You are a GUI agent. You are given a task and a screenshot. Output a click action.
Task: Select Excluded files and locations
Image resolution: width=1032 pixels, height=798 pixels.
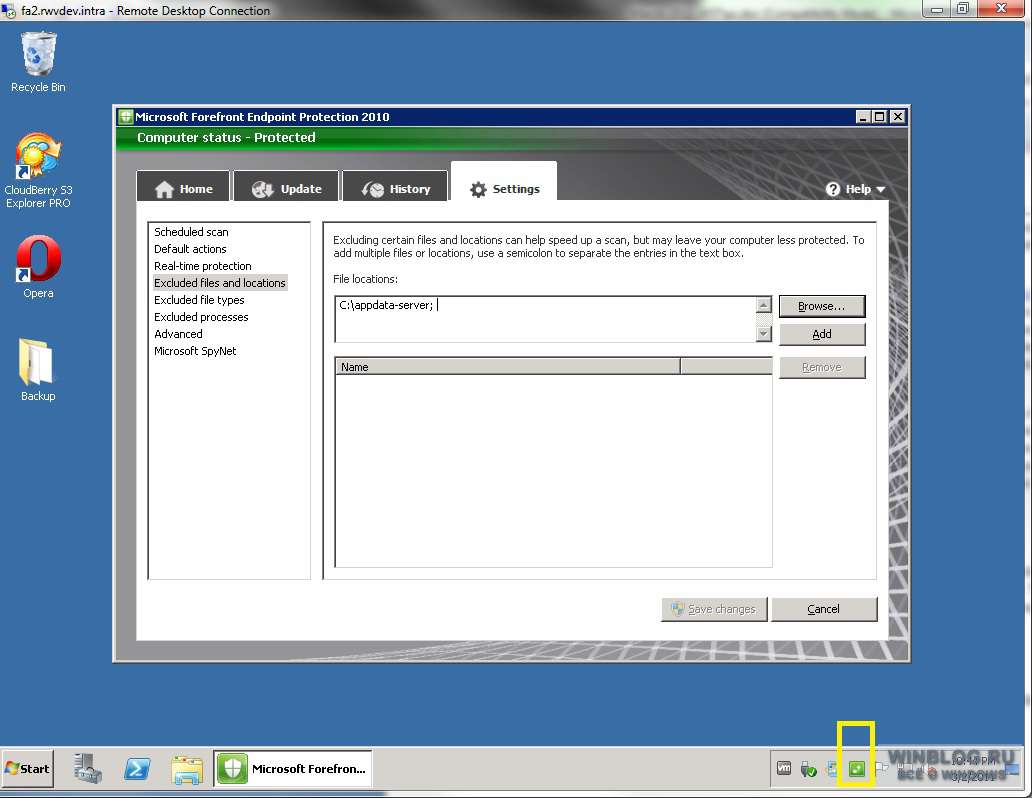[220, 283]
